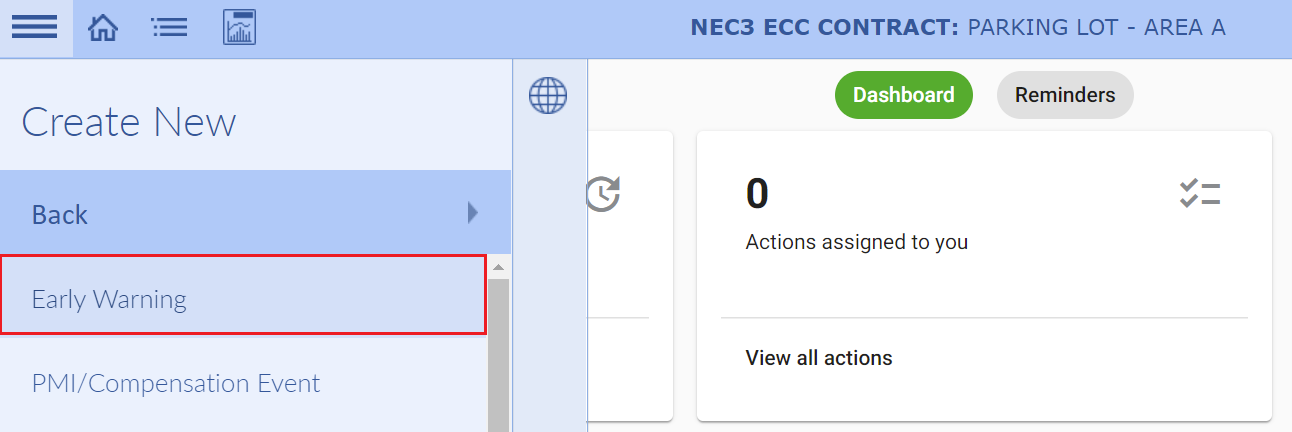Select PMI/Compensation Event option
Image resolution: width=1292 pixels, height=432 pixels.
176,383
